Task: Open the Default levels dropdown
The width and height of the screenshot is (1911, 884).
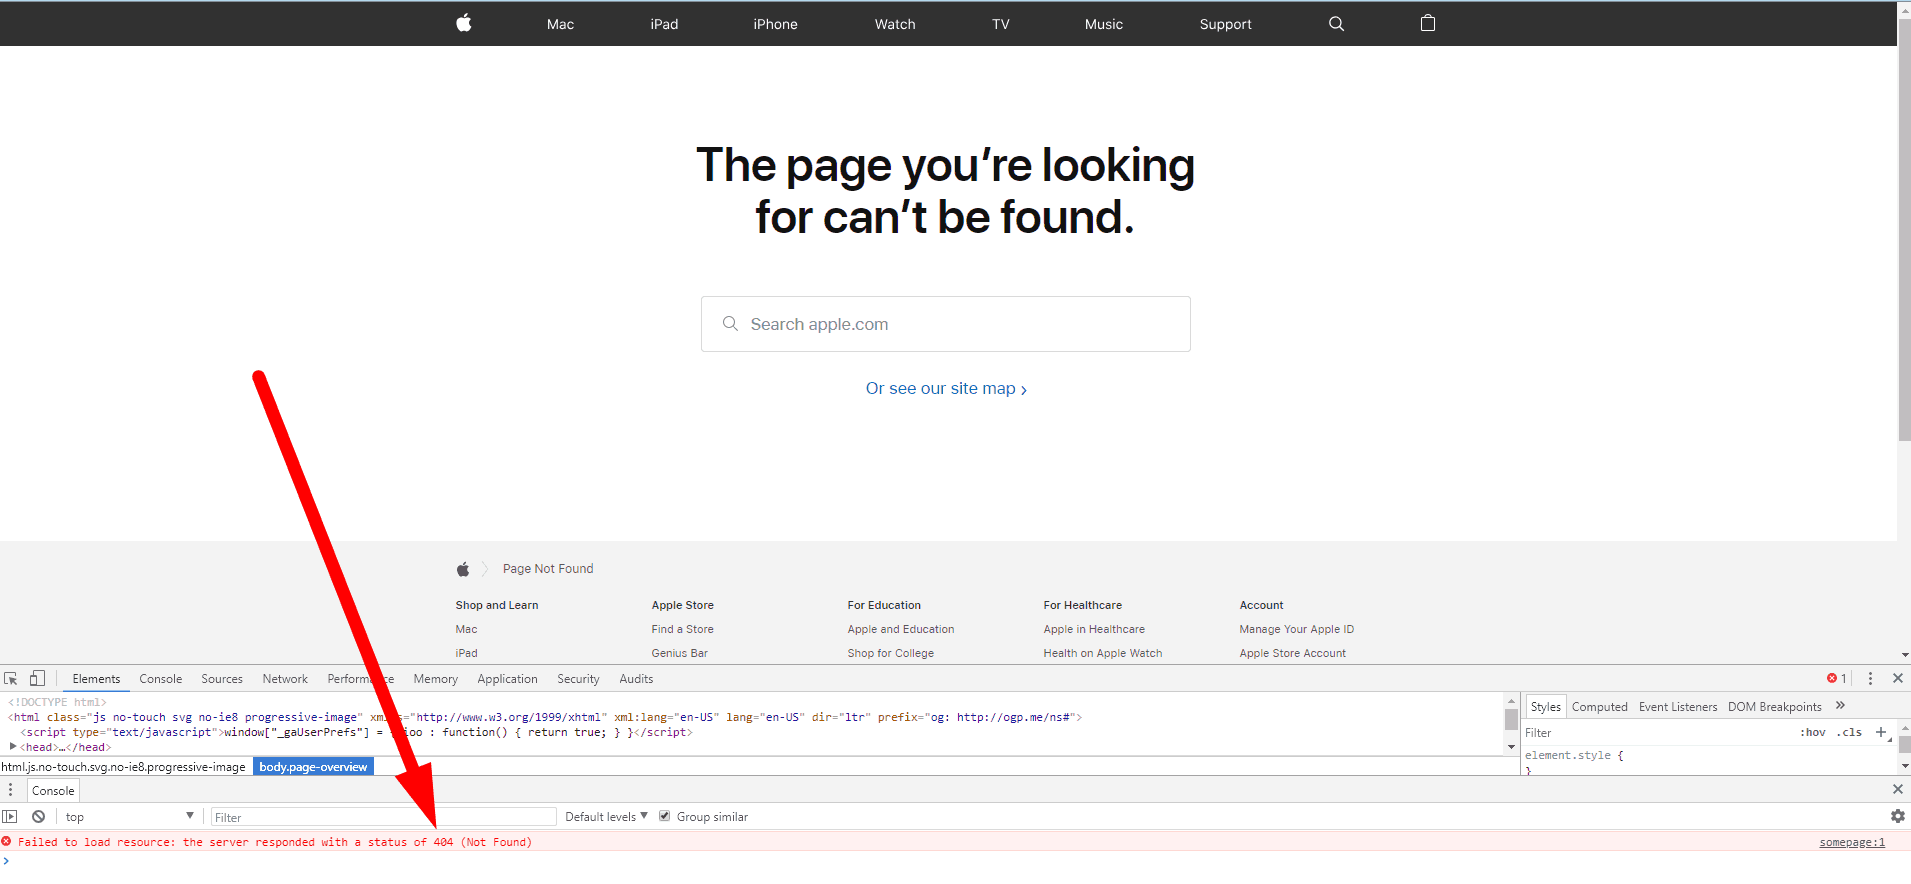Action: [606, 817]
